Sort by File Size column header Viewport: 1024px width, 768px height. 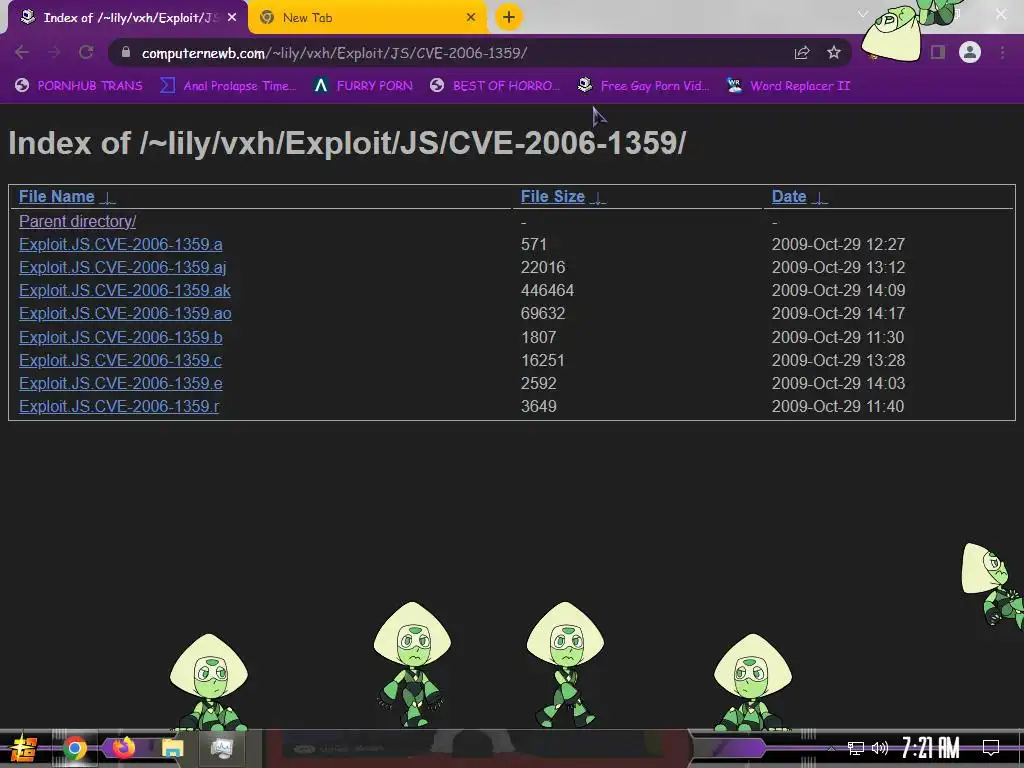click(552, 197)
